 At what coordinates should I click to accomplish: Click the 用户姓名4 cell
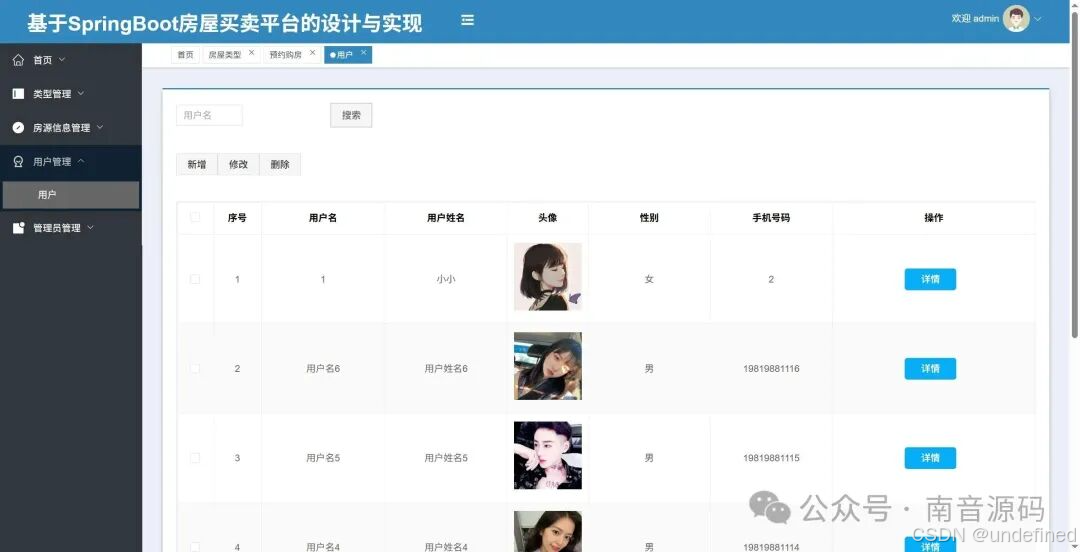click(x=446, y=547)
